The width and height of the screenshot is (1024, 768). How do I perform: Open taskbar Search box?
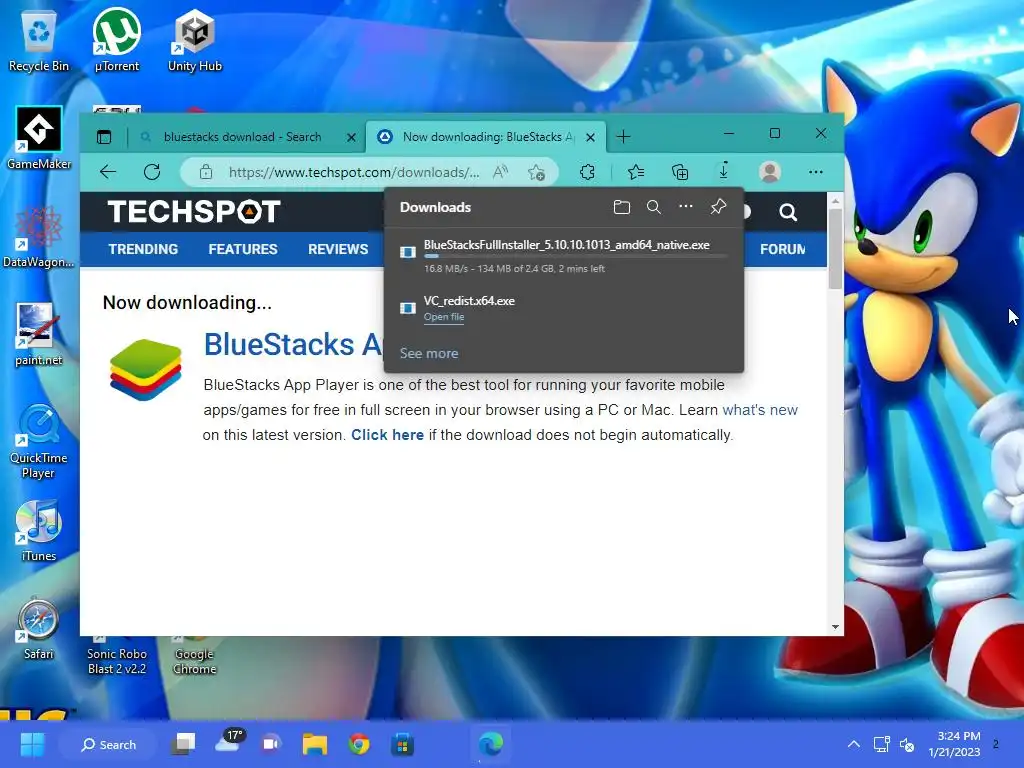108,744
